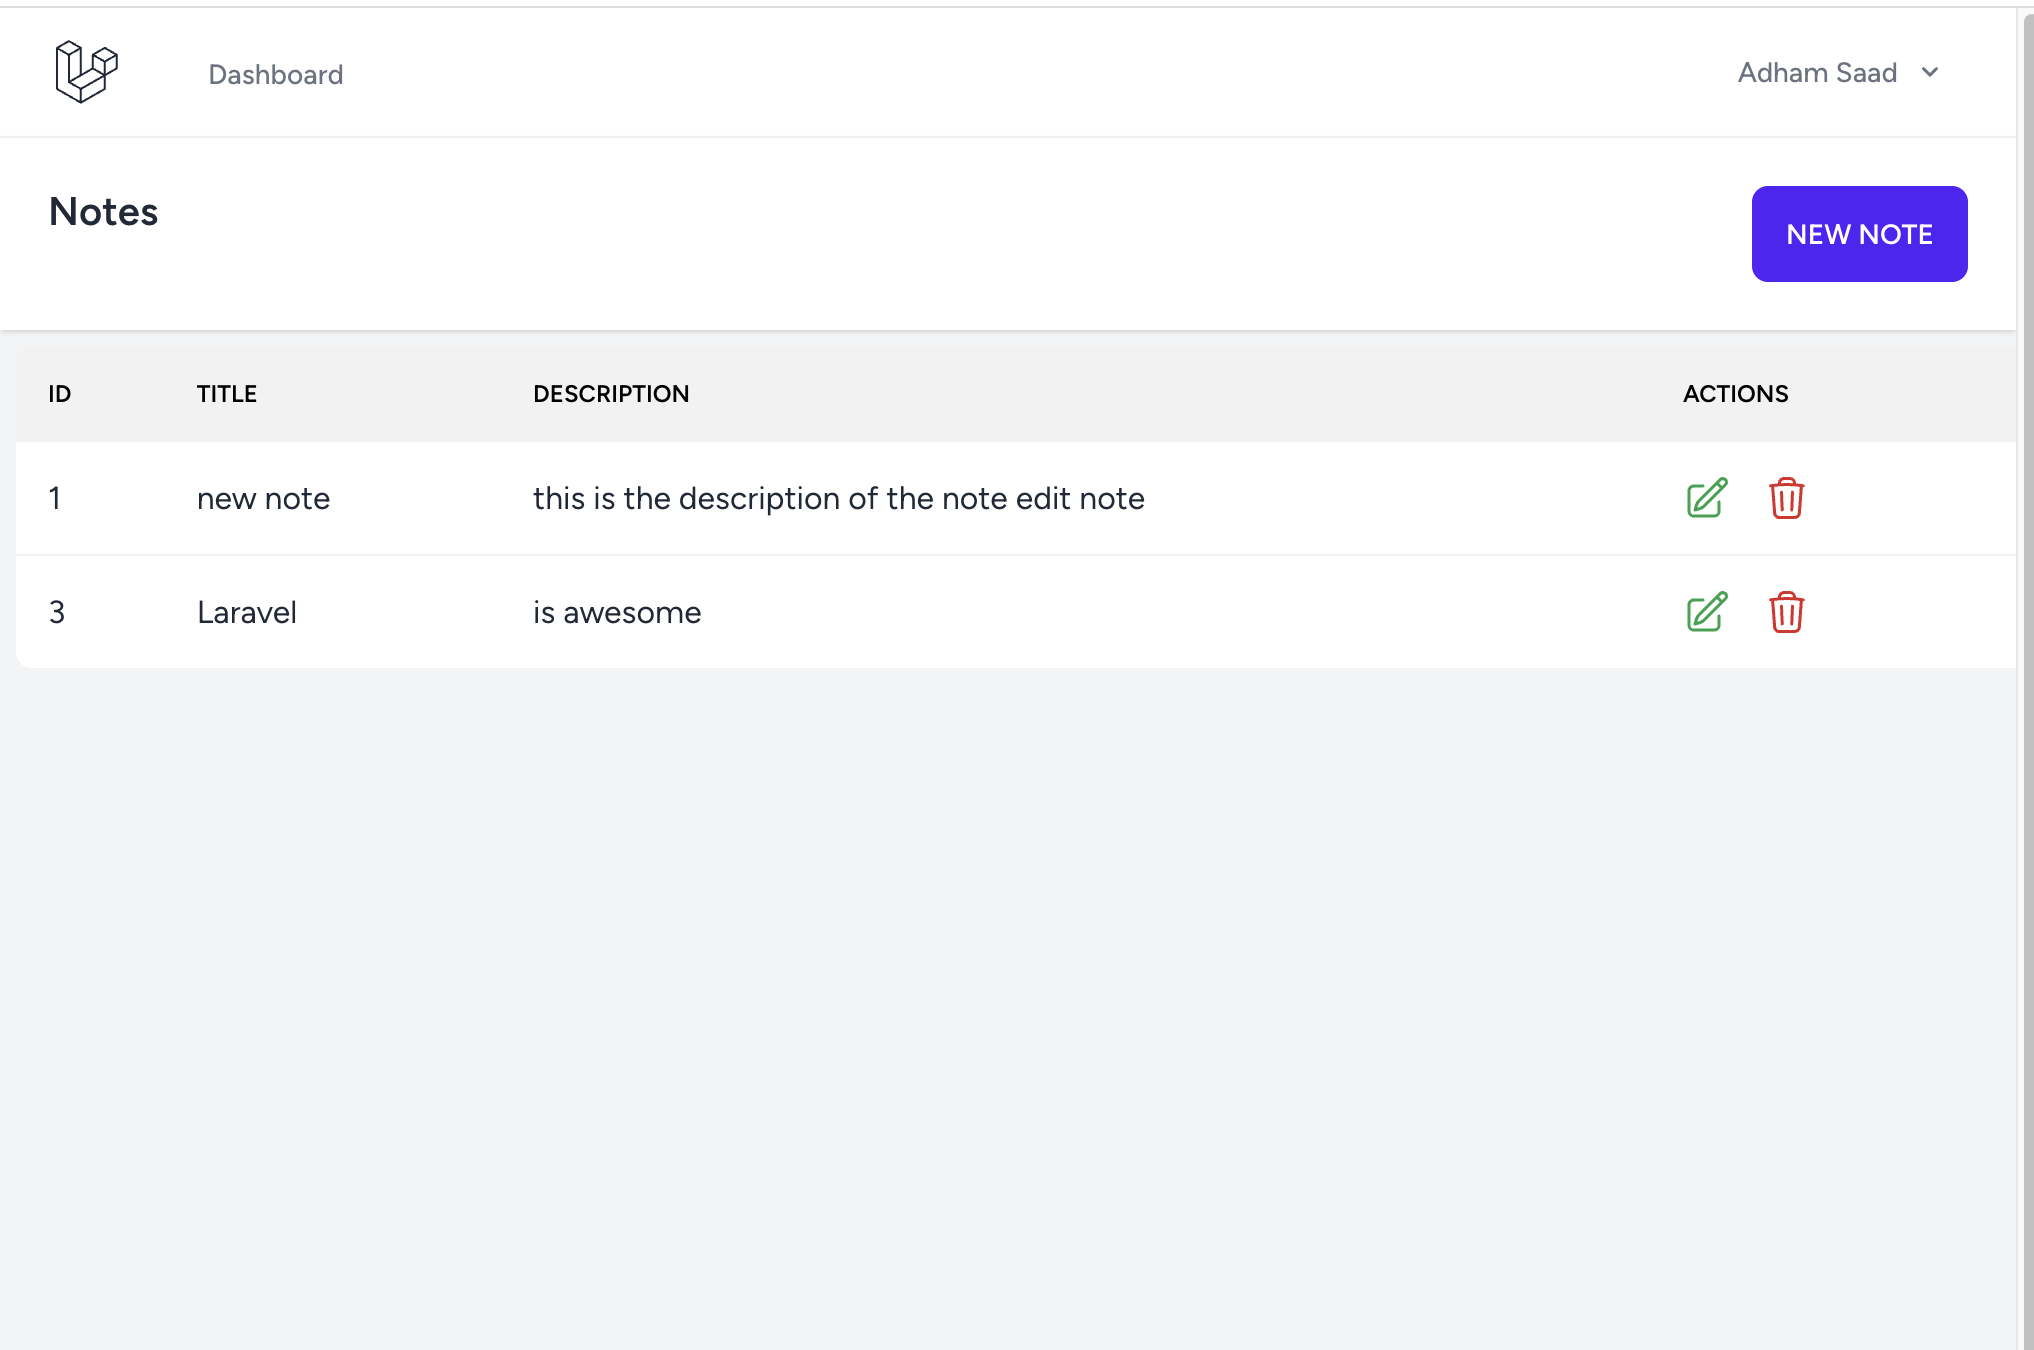Edit the 'new note' row
This screenshot has width=2034, height=1350.
click(x=1706, y=498)
